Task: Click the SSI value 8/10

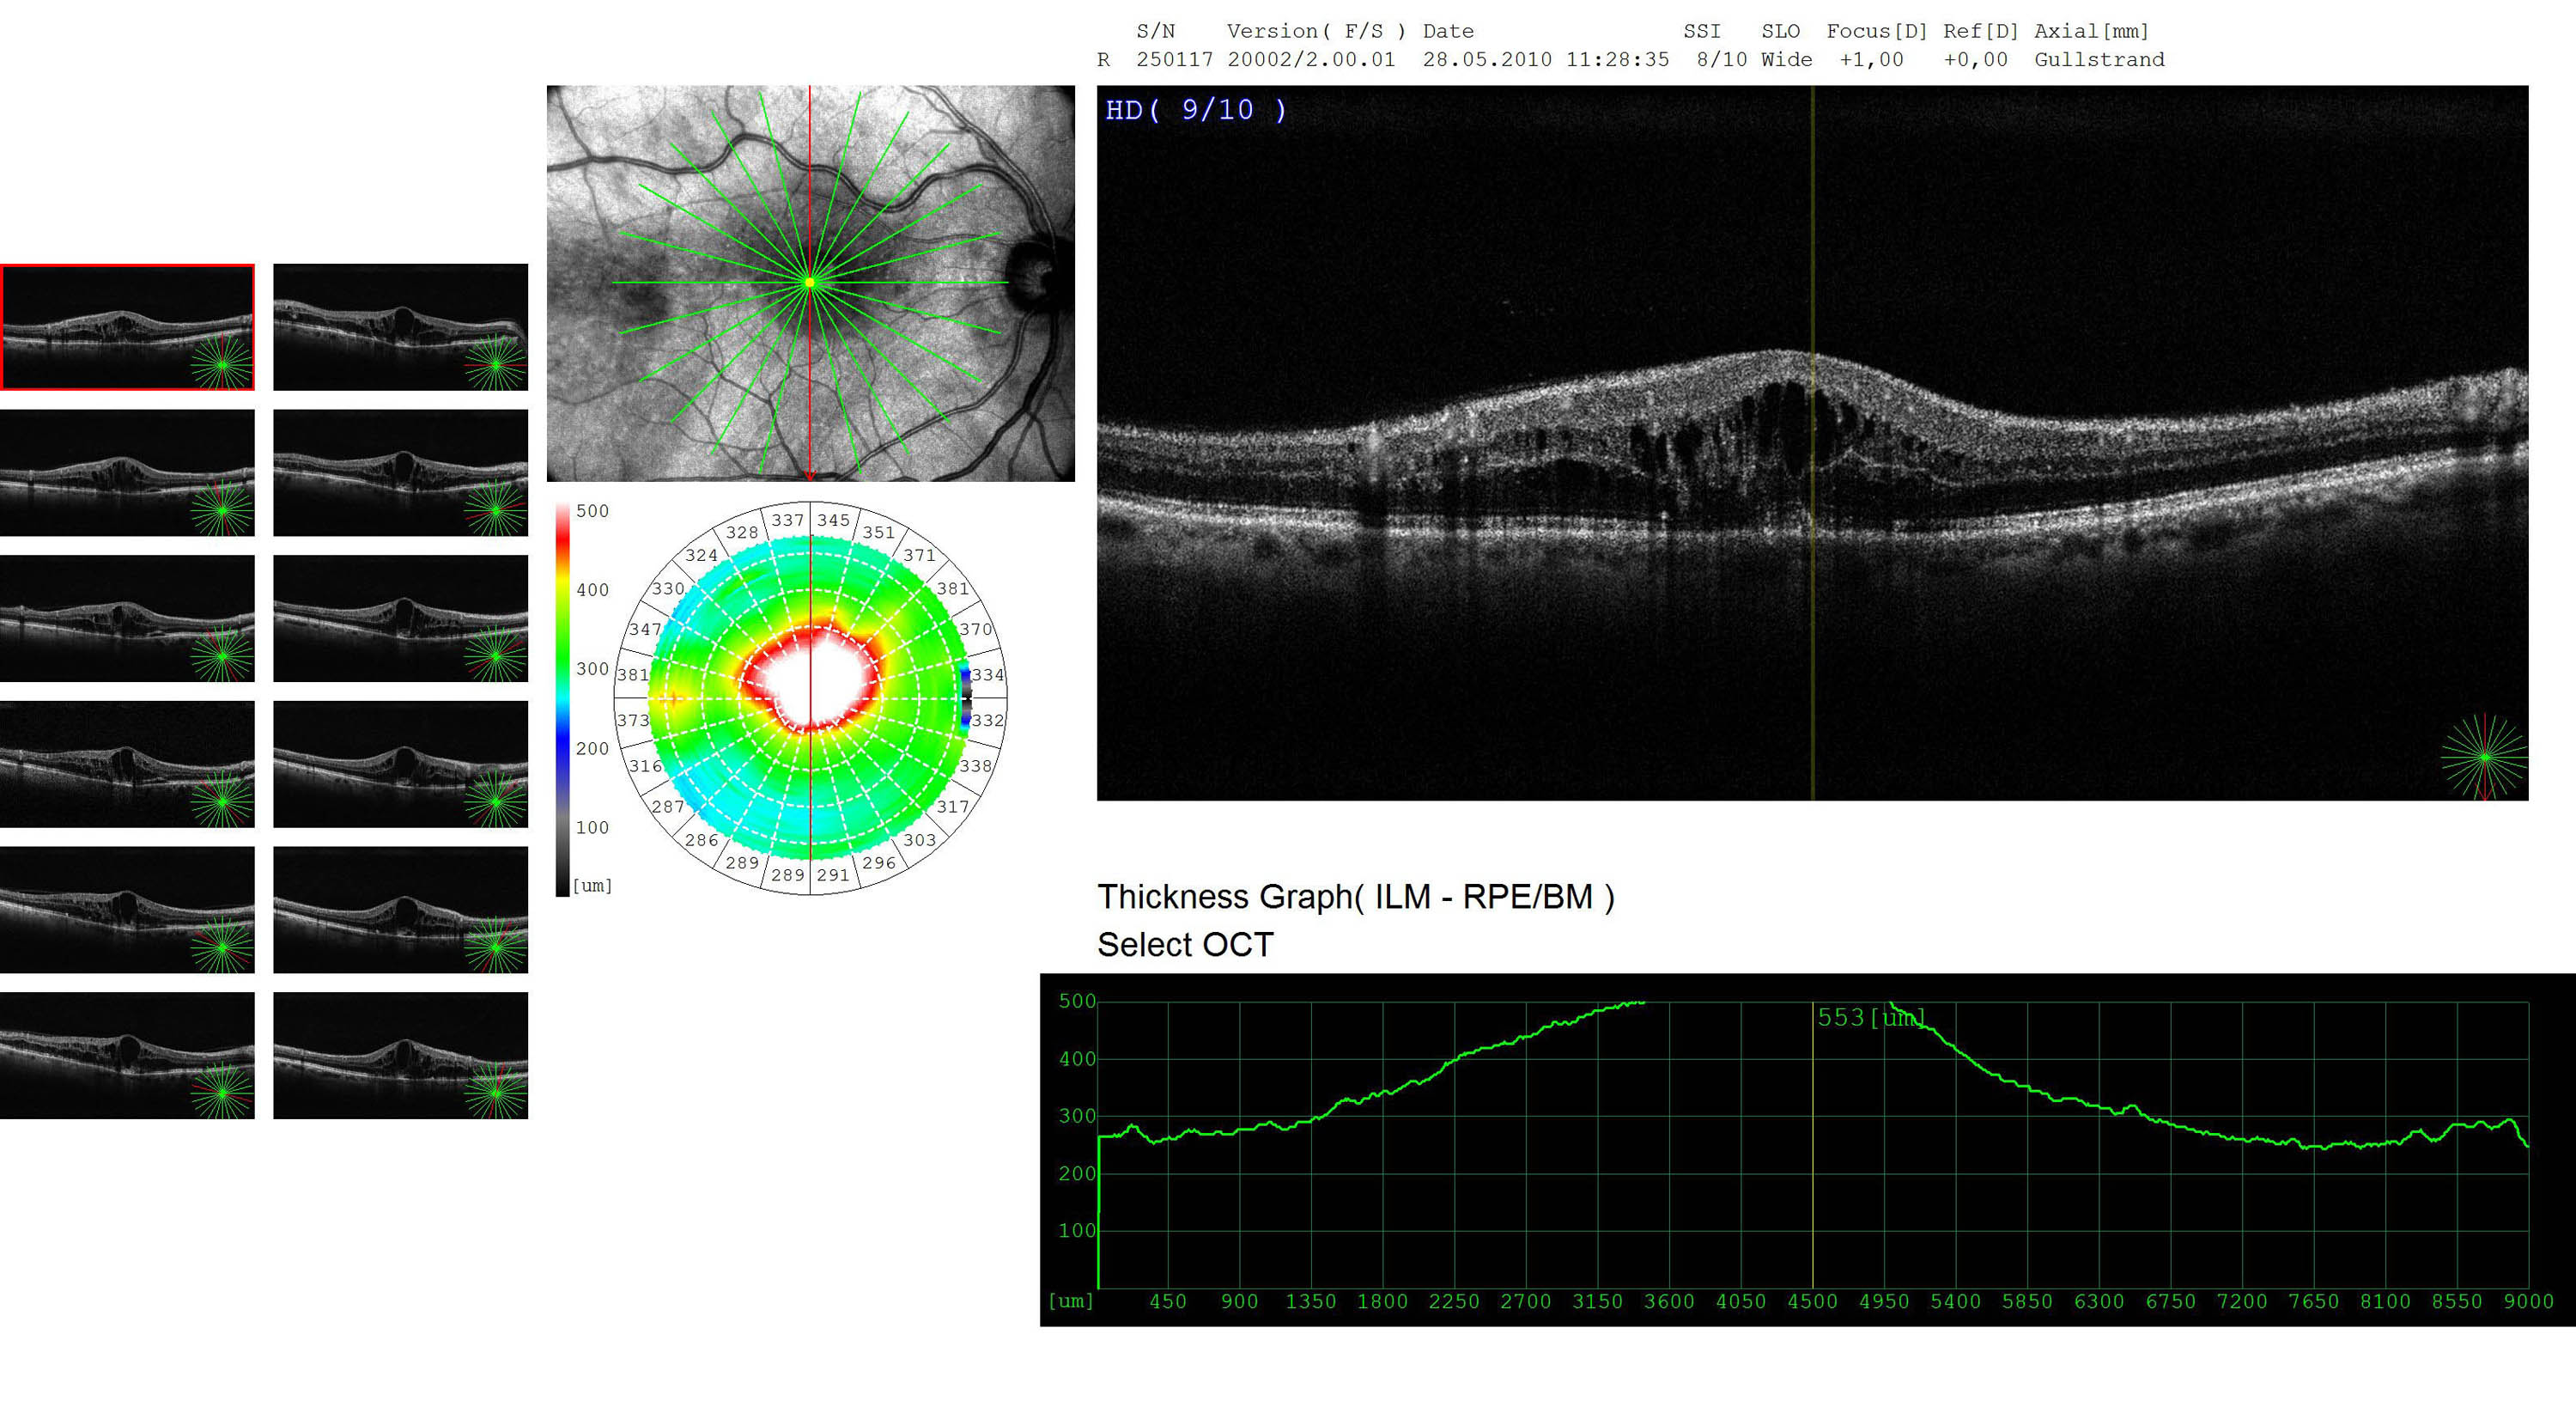Action: click(x=1722, y=60)
